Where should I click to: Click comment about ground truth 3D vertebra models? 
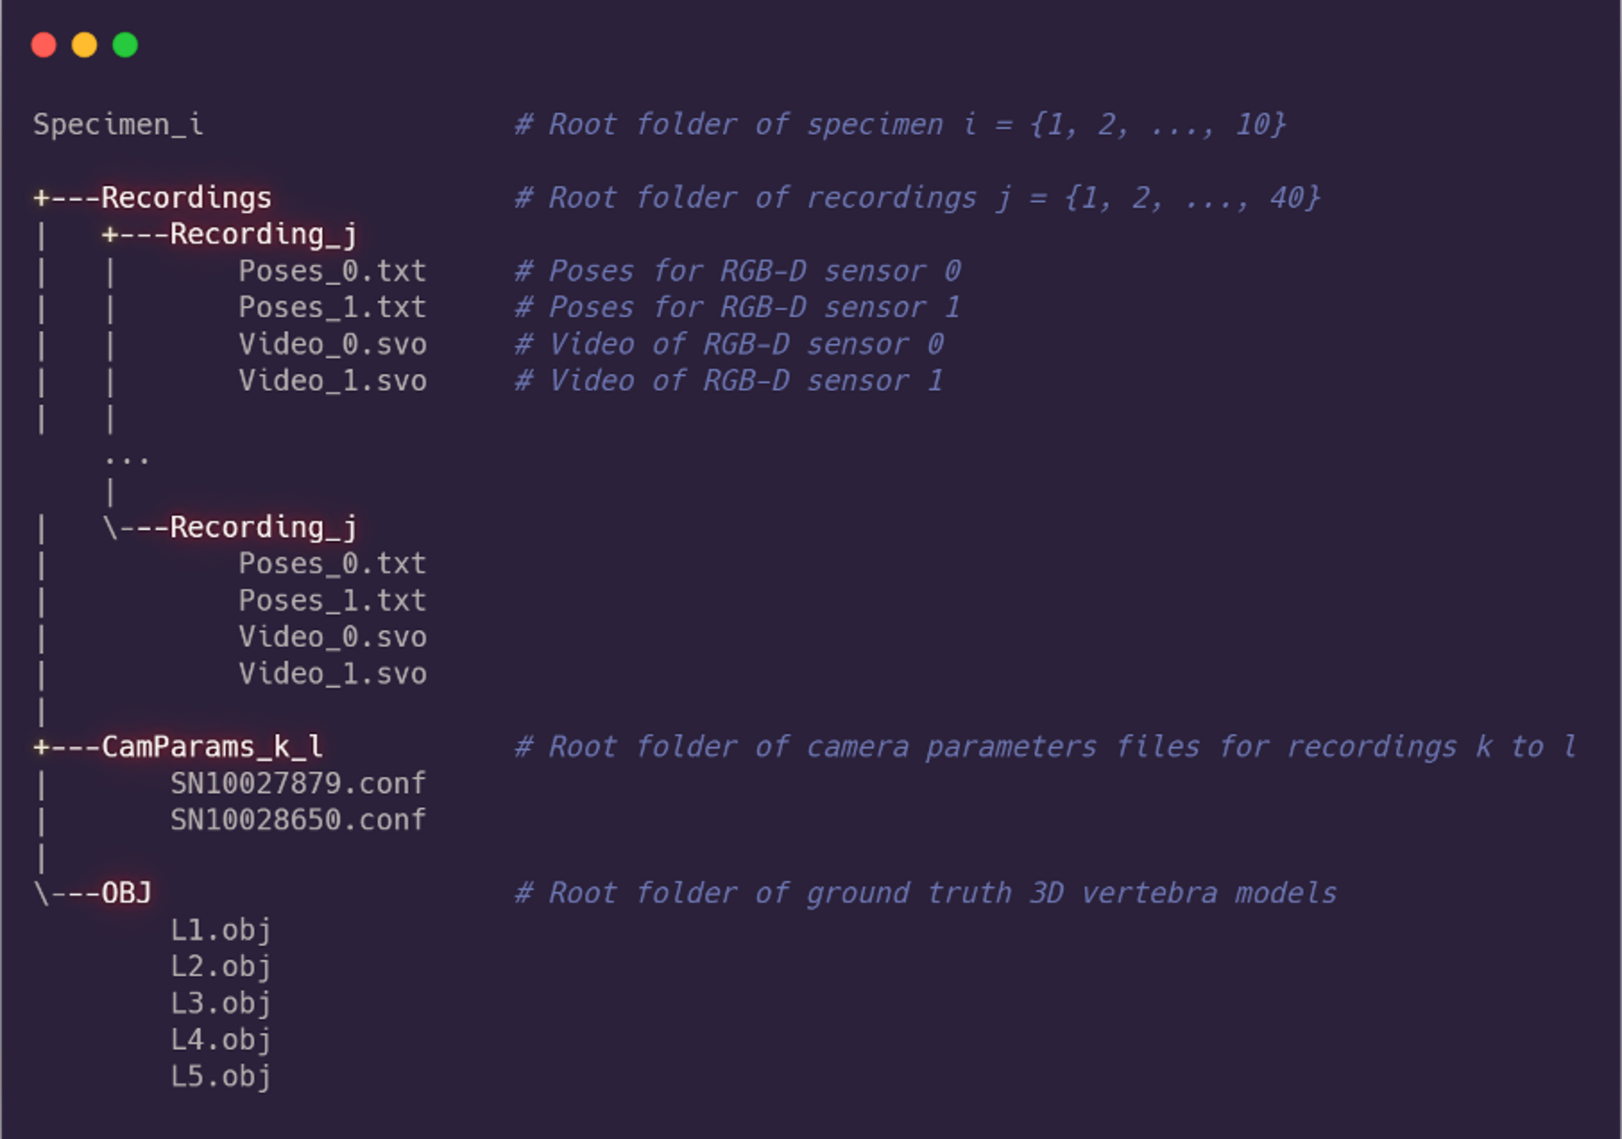(x=926, y=892)
